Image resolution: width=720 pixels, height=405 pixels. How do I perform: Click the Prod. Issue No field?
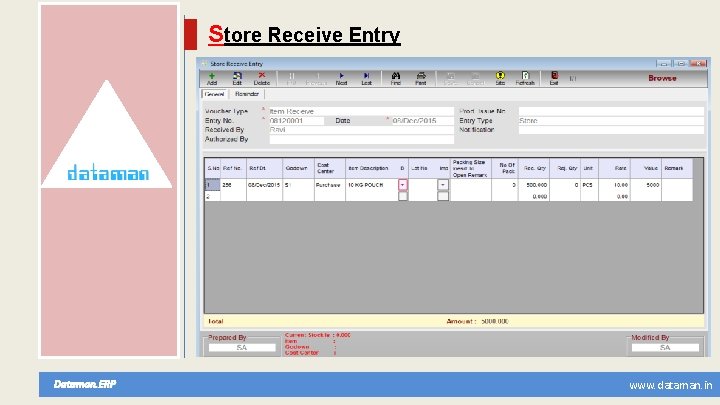coord(611,111)
